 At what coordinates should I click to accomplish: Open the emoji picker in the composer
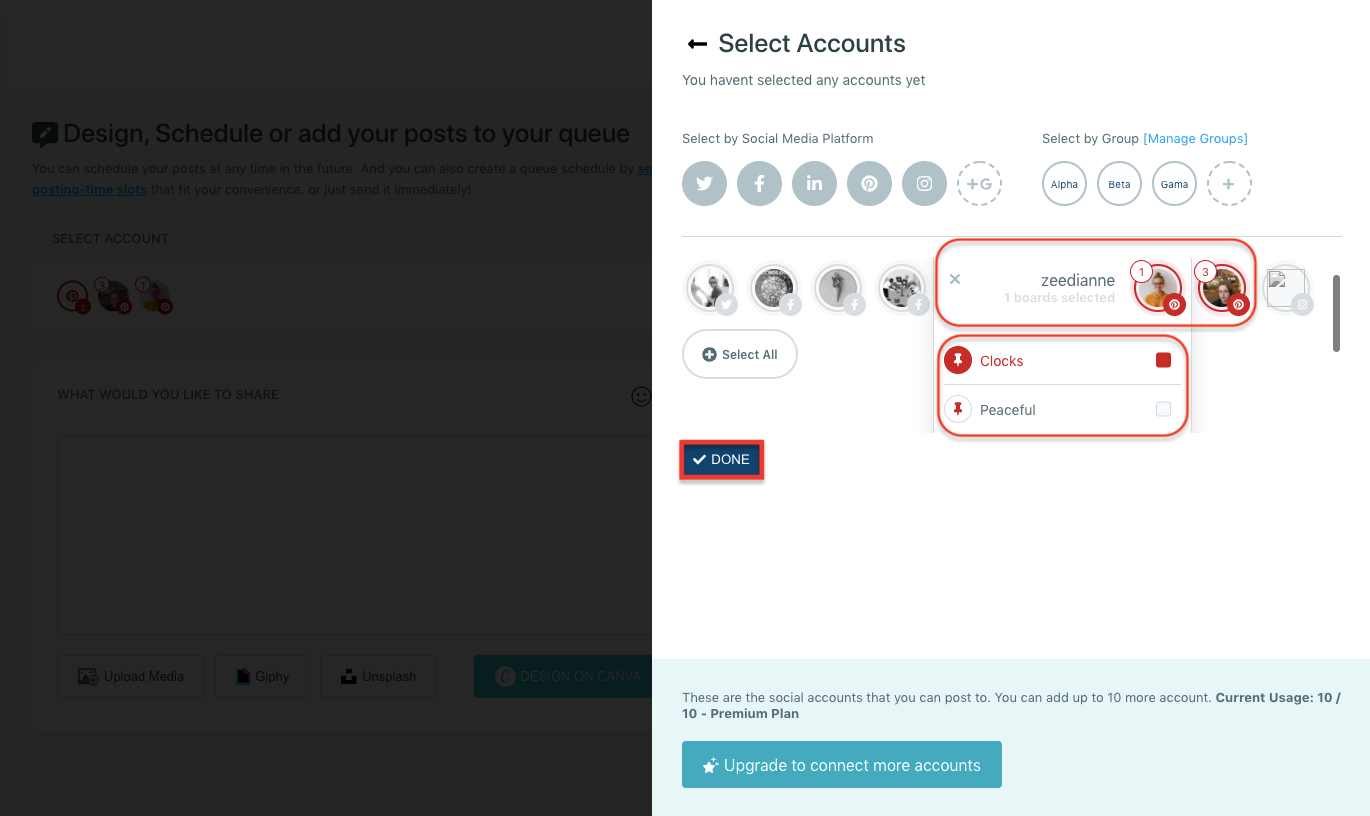tap(640, 397)
